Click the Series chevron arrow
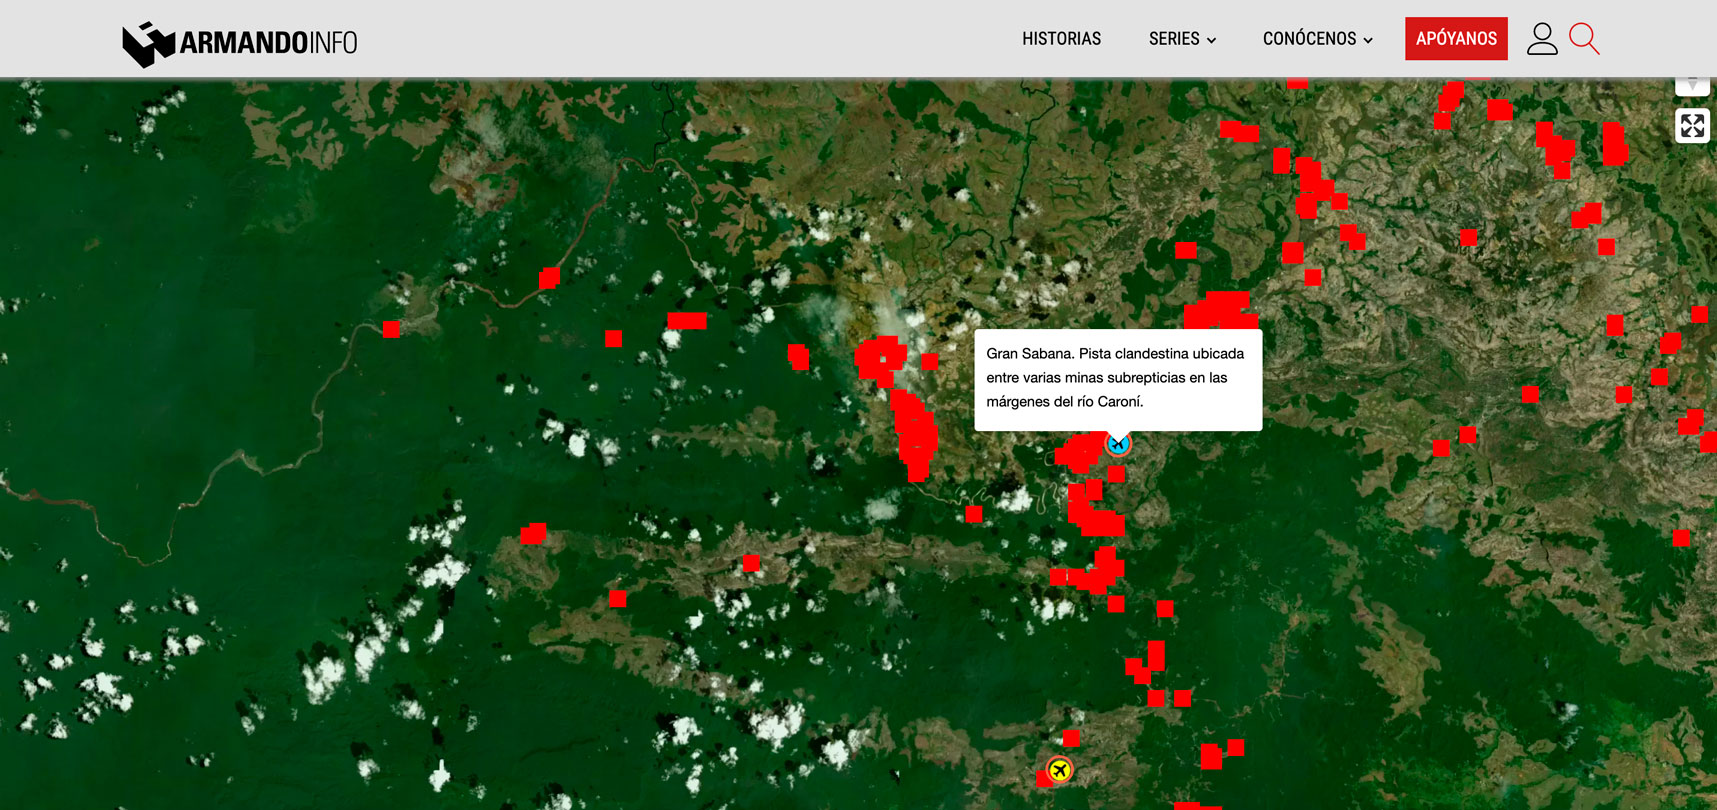Image resolution: width=1717 pixels, height=810 pixels. tap(1211, 41)
